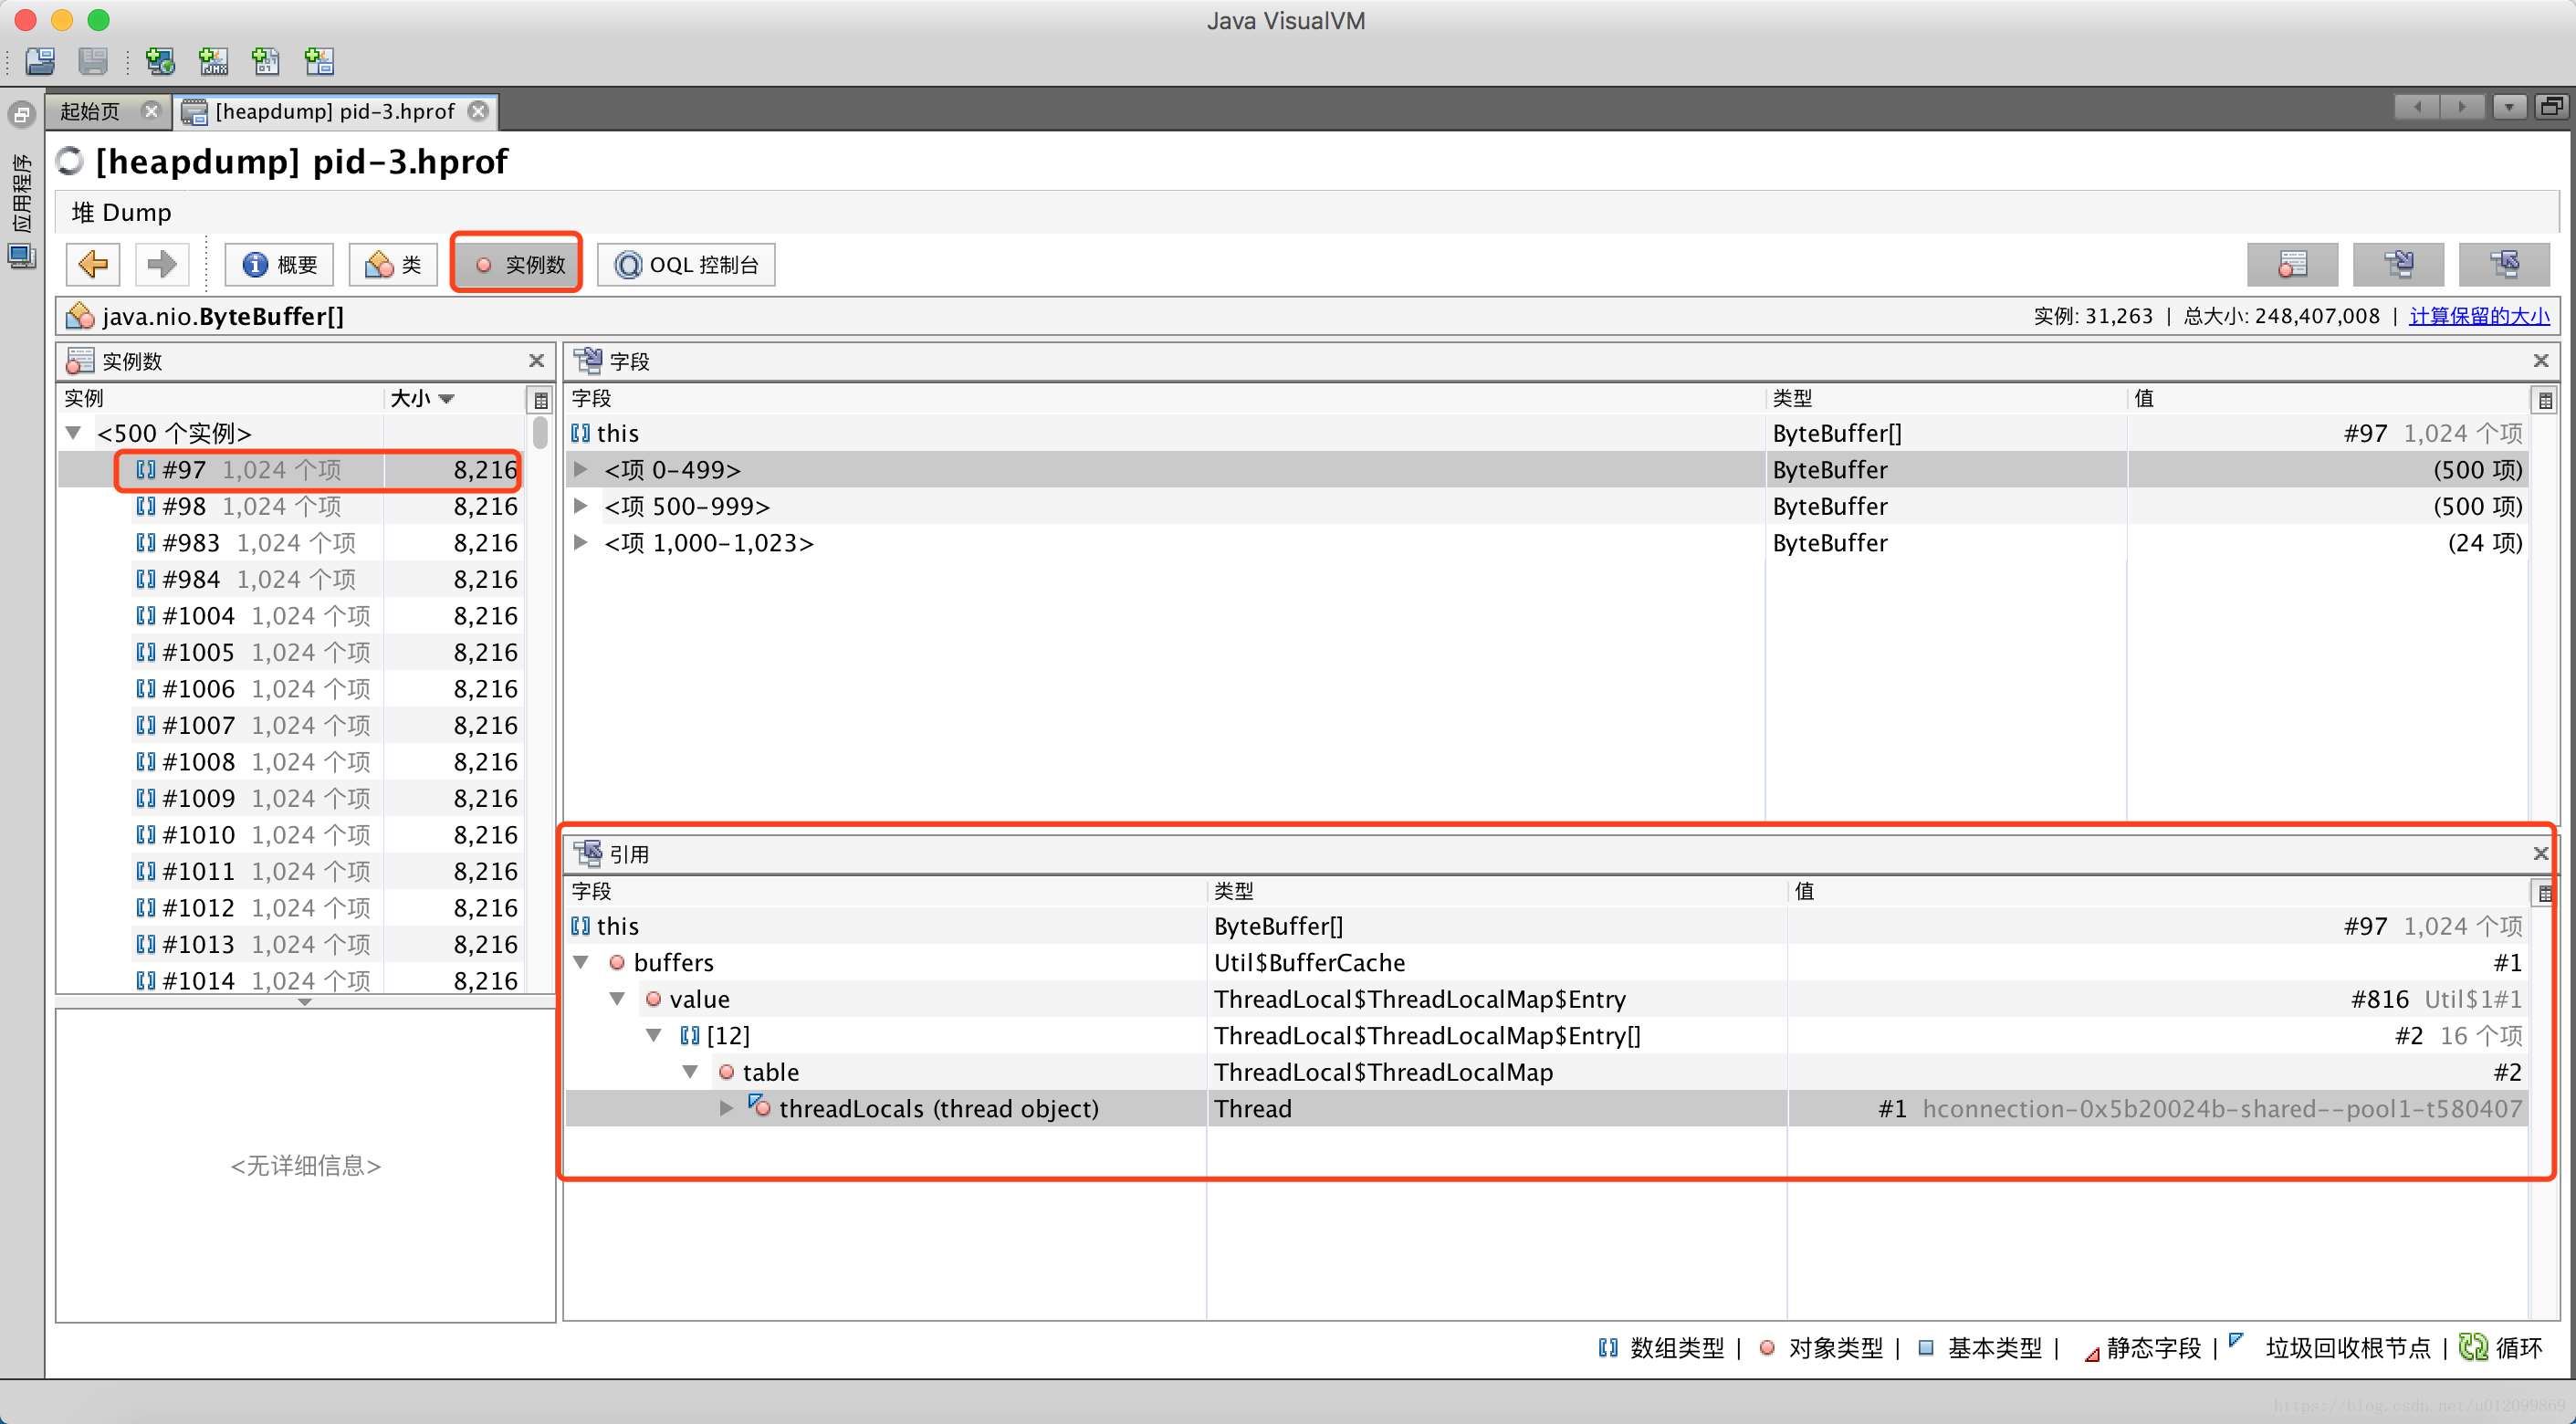
Task: Click the 字段 panel header icon
Action: tap(587, 360)
